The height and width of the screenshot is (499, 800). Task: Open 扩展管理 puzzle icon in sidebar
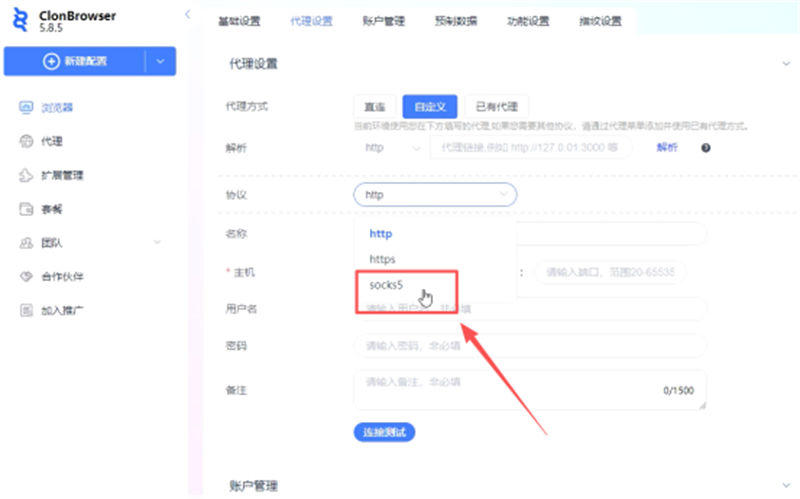pyautogui.click(x=26, y=176)
